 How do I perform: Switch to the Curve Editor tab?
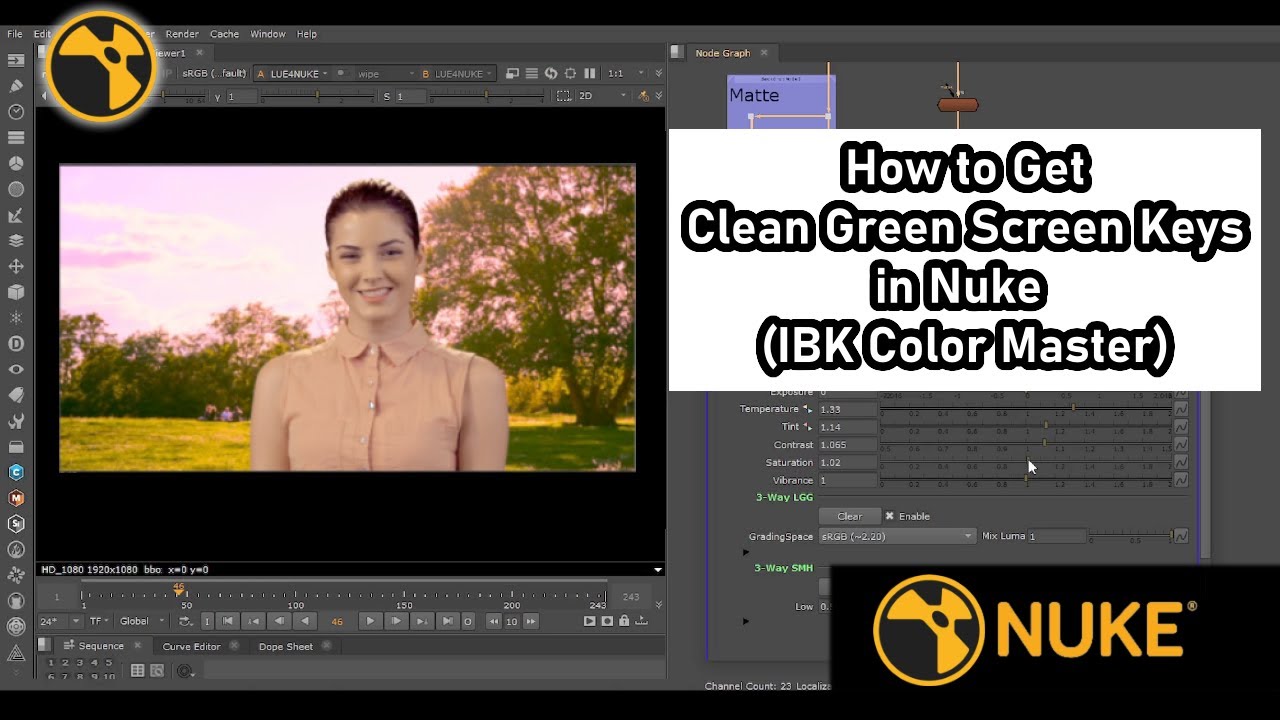pyautogui.click(x=191, y=646)
